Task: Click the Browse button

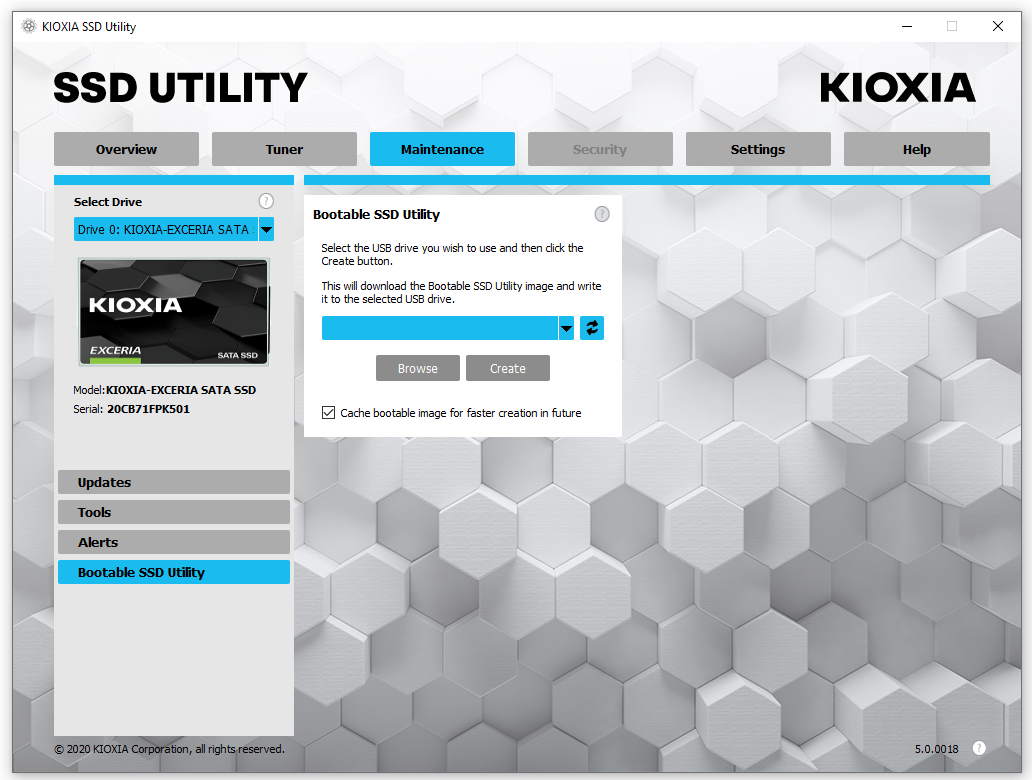Action: pos(418,368)
